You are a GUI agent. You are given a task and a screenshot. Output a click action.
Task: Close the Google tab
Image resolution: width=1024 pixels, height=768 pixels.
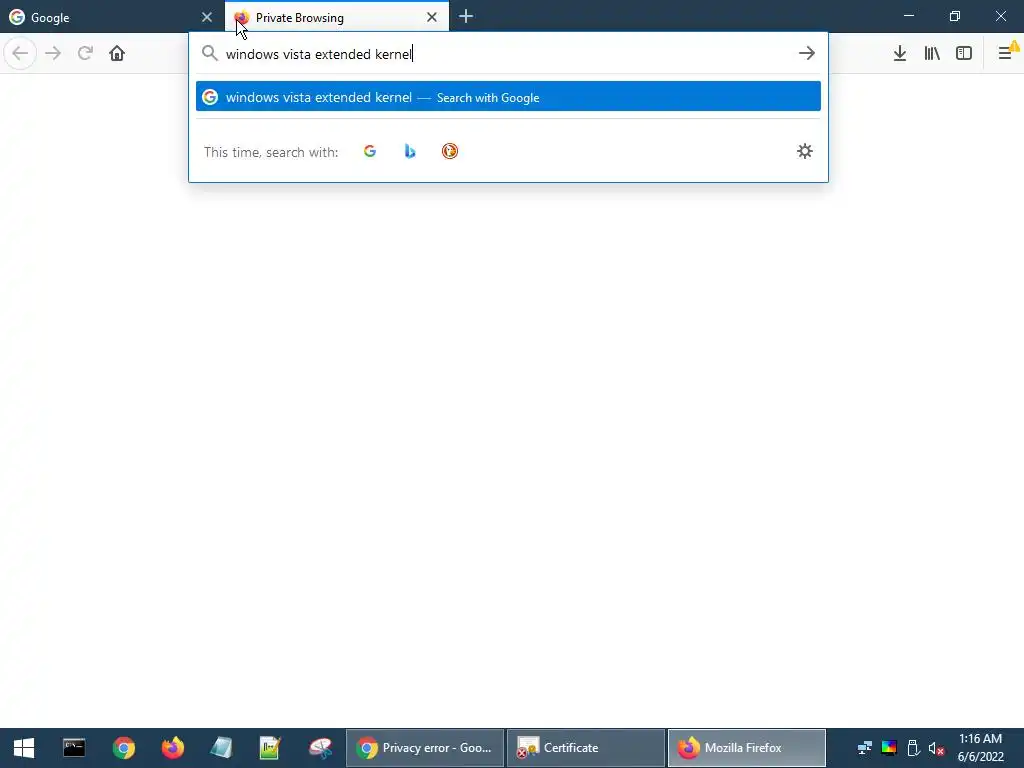pyautogui.click(x=207, y=17)
